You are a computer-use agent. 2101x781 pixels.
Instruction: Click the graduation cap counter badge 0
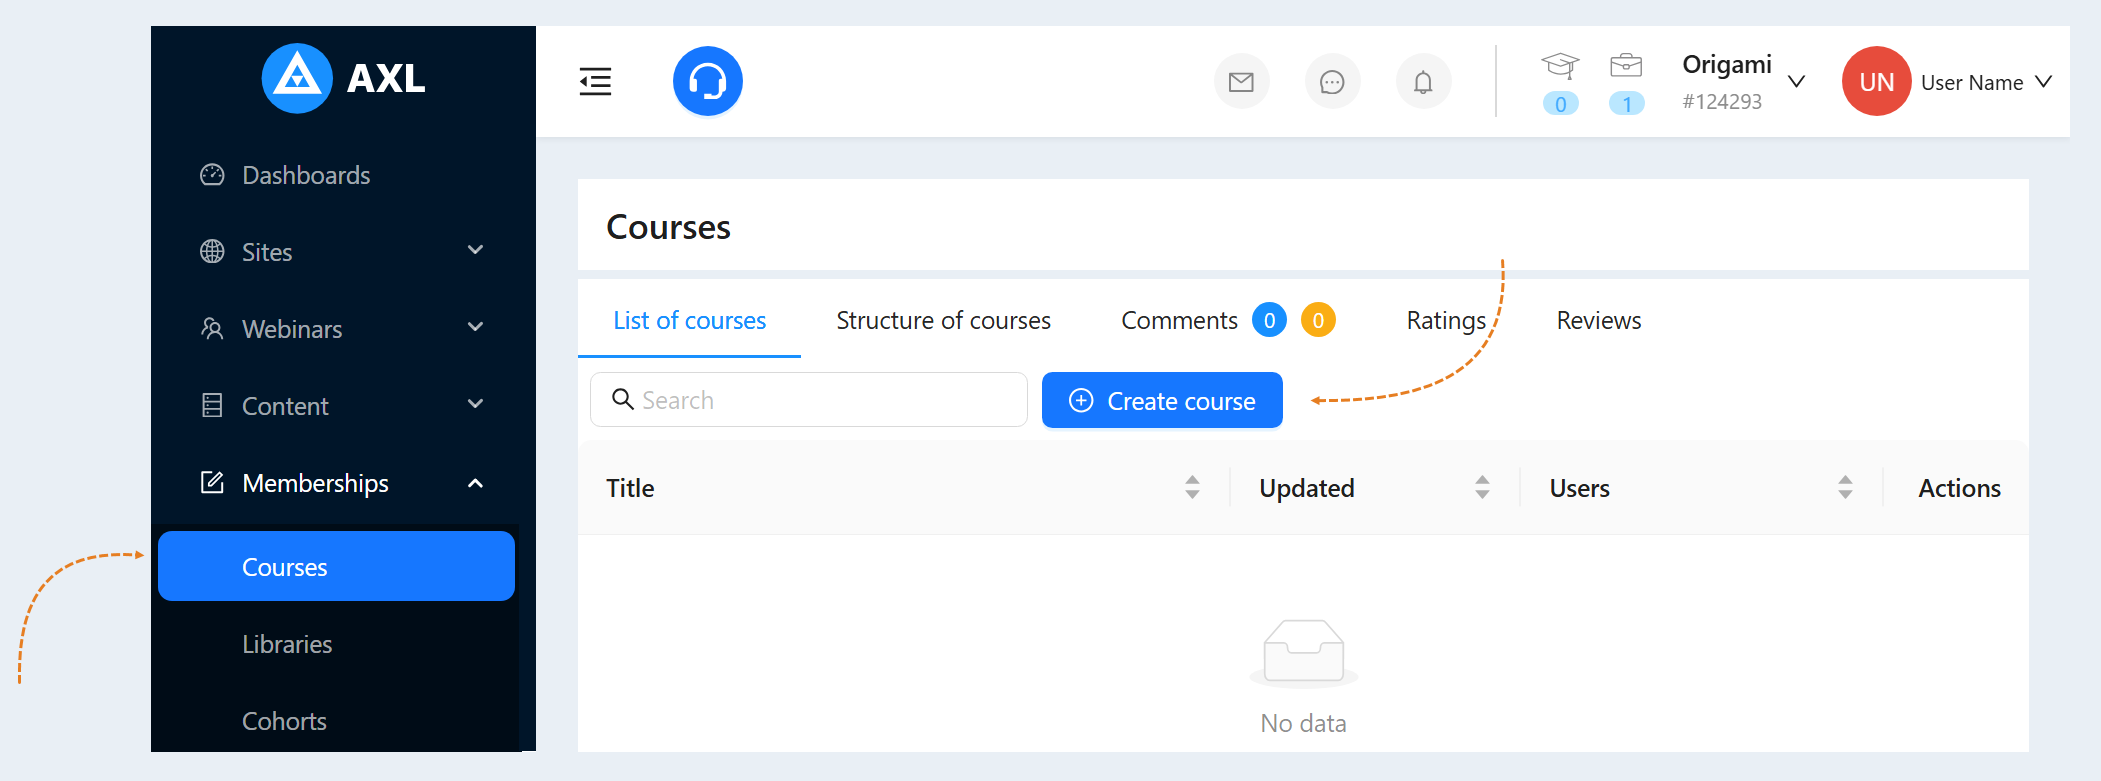[1560, 103]
